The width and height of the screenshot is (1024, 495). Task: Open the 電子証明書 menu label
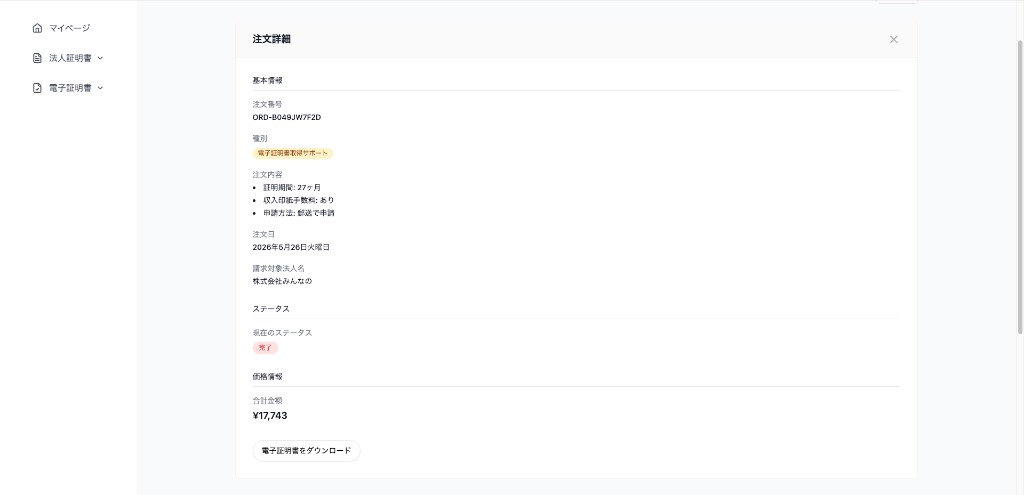tap(70, 88)
